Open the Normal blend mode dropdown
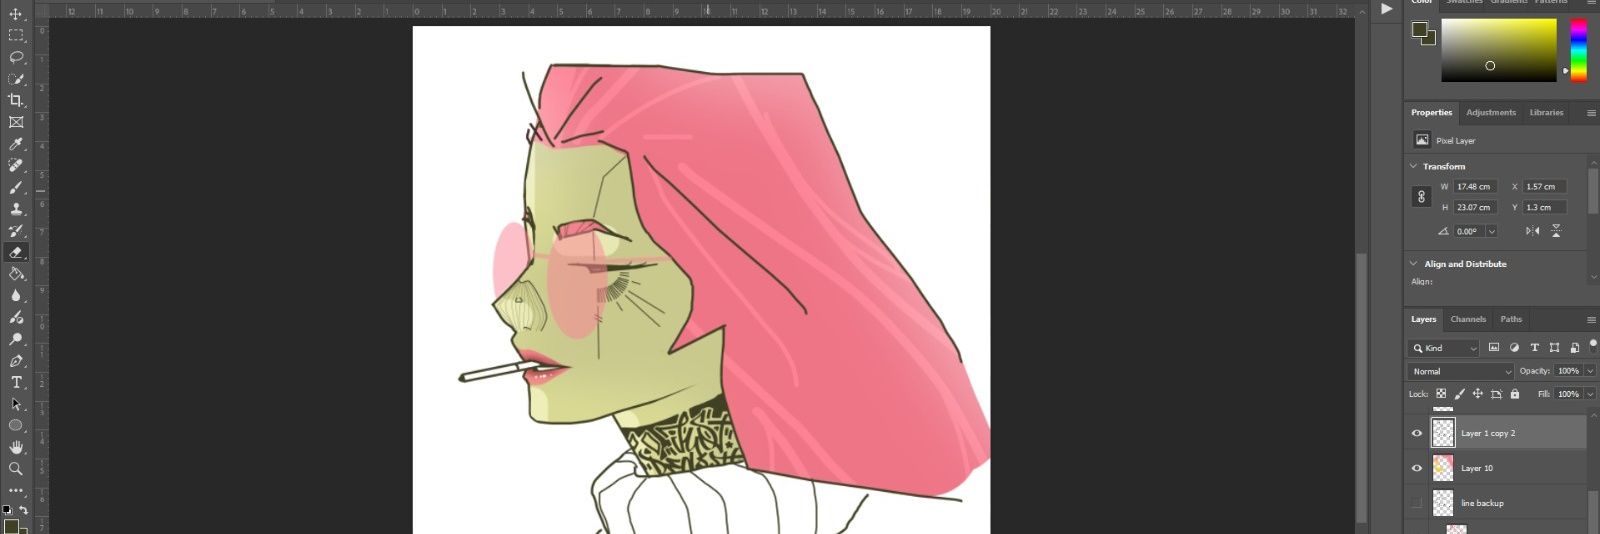This screenshot has height=534, width=1600. click(x=1461, y=371)
